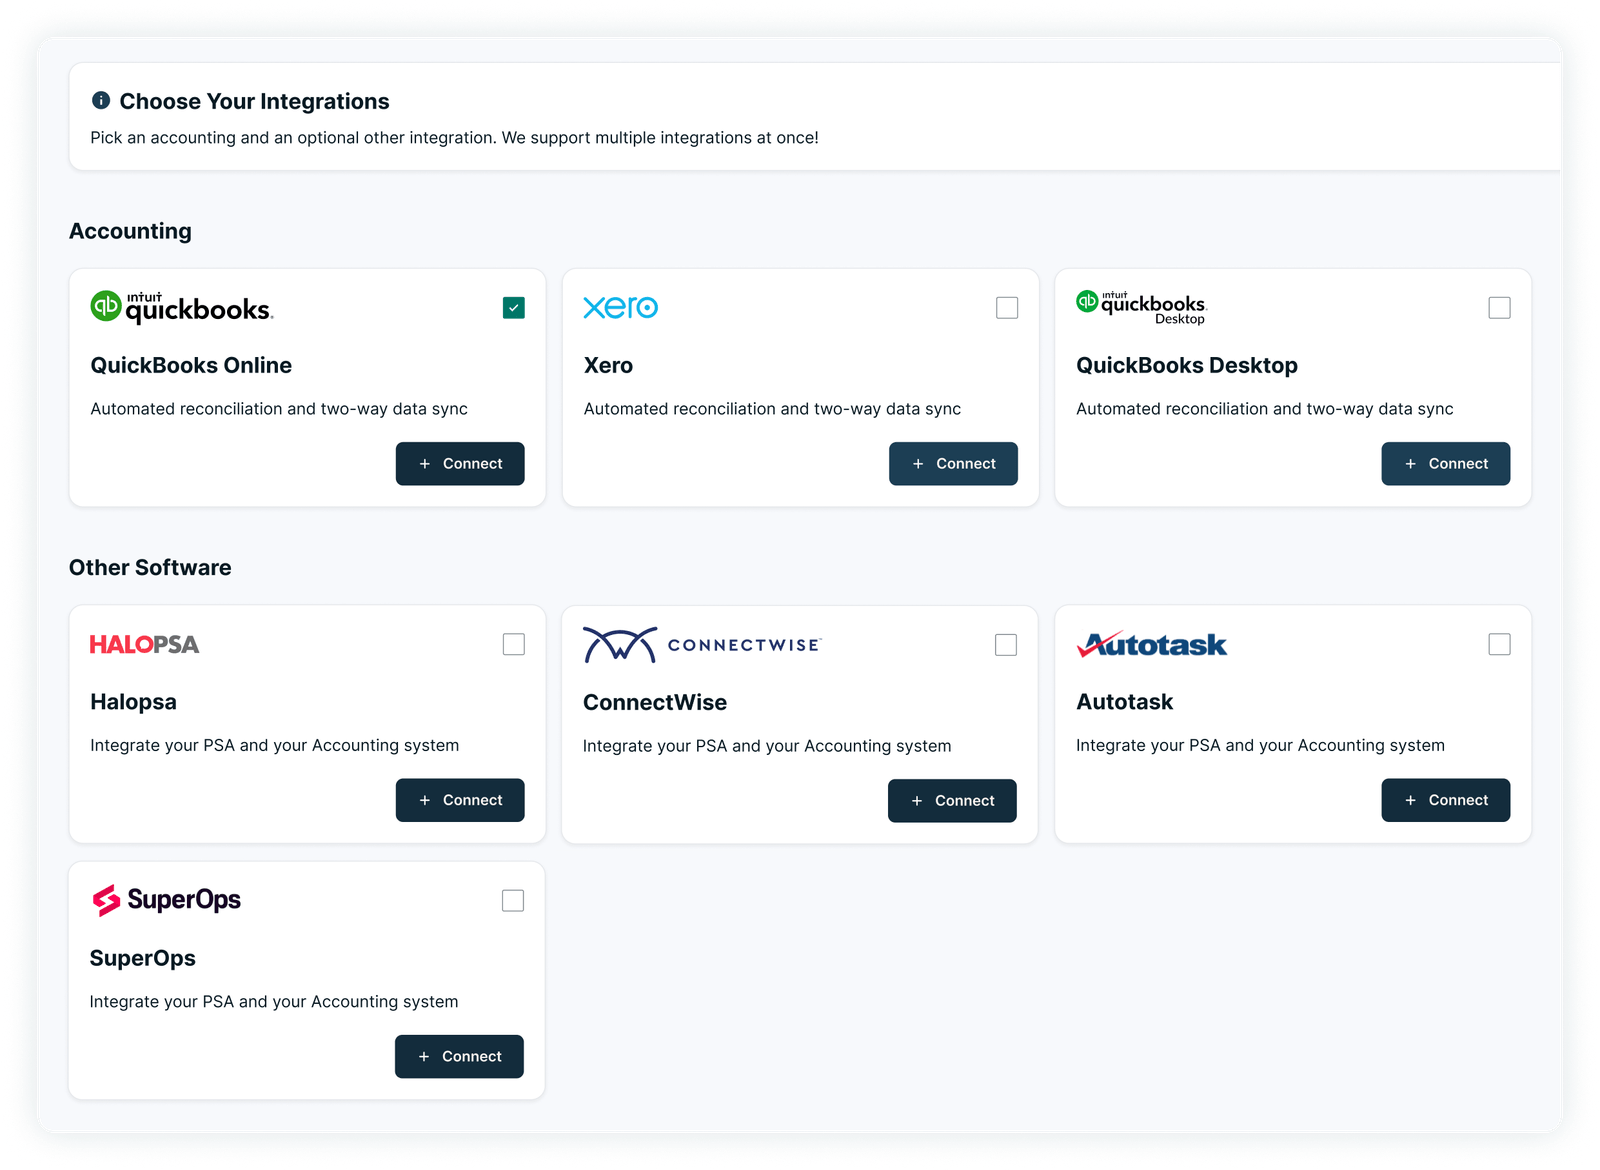This screenshot has height=1170, width=1600.
Task: Click the Xero logo
Action: (x=619, y=307)
